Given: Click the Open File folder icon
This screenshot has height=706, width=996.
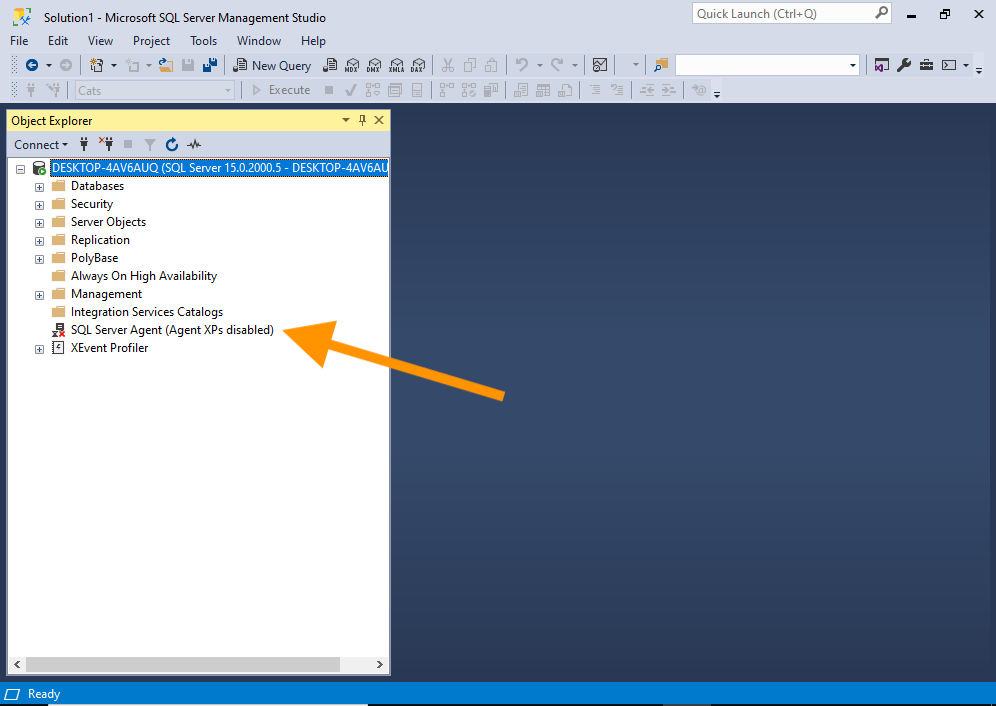Looking at the screenshot, I should tap(166, 65).
